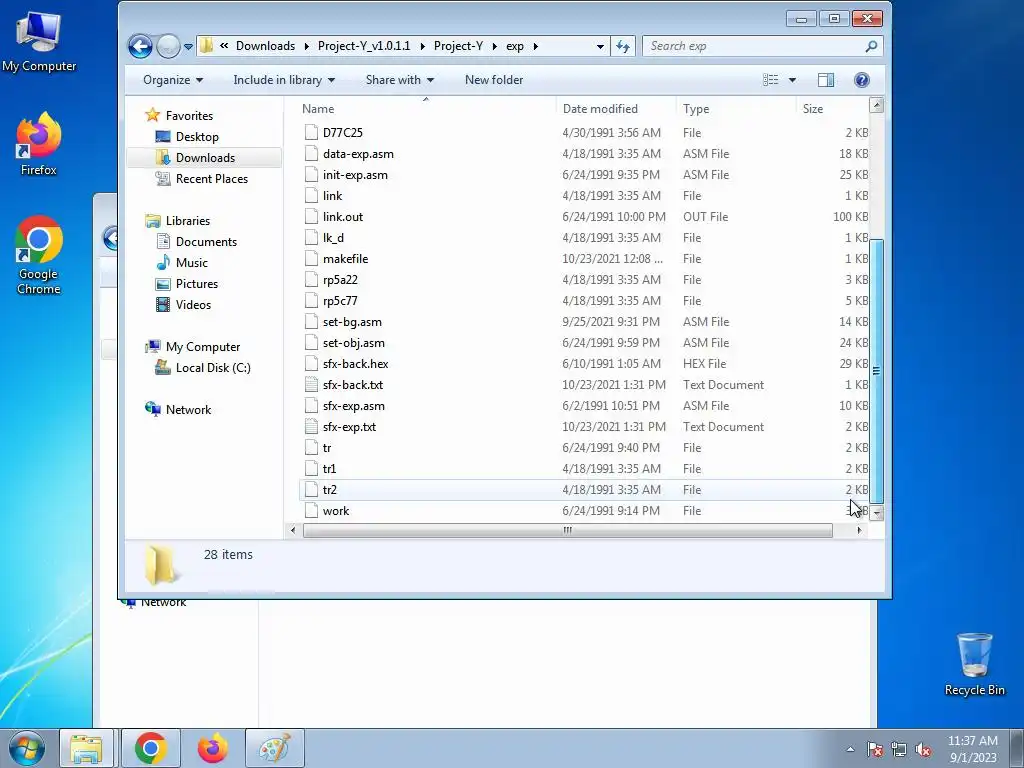The height and width of the screenshot is (768, 1024).
Task: Click the Videos library icon
Action: pyautogui.click(x=163, y=304)
